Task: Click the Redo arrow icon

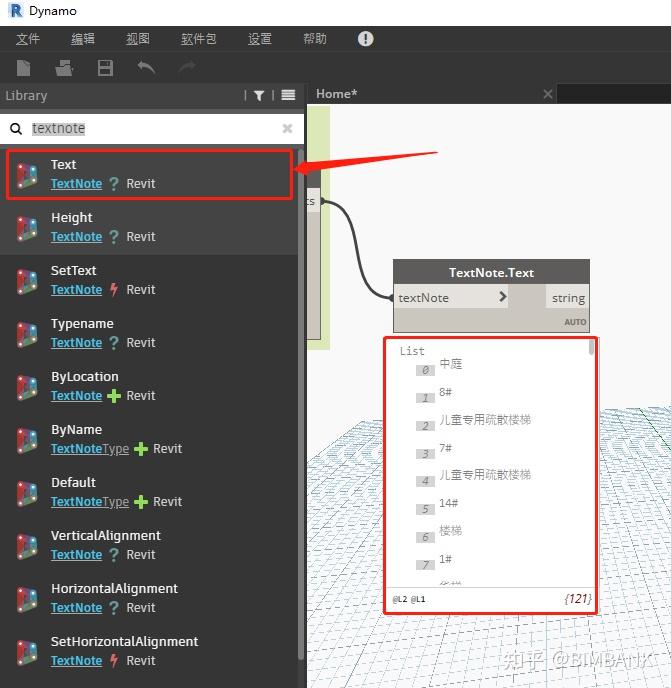Action: tap(187, 68)
